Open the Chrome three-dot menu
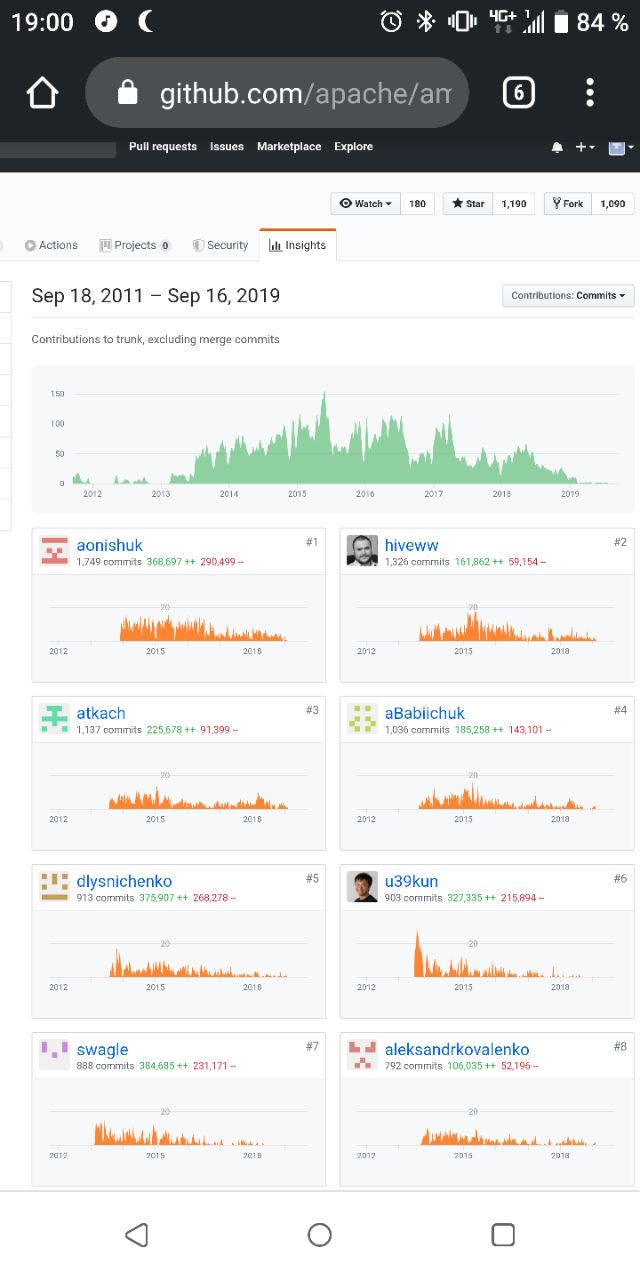Image resolution: width=640 pixels, height=1280 pixels. pyautogui.click(x=590, y=93)
